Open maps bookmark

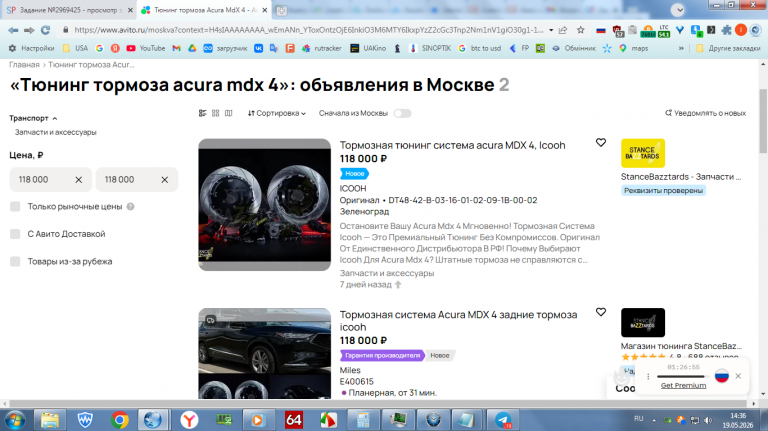pyautogui.click(x=633, y=48)
